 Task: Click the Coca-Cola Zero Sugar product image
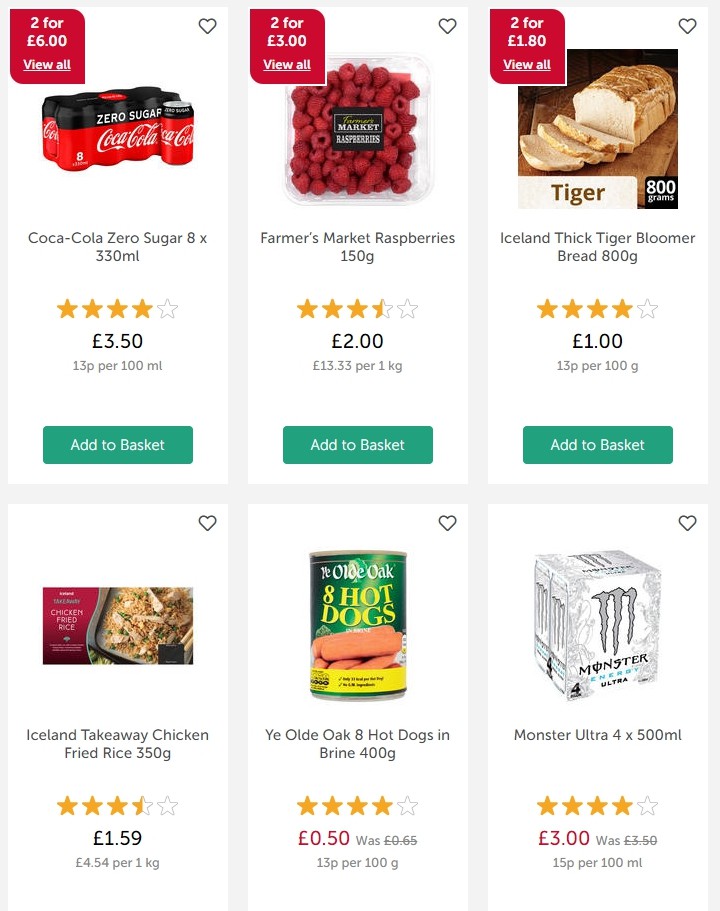pyautogui.click(x=117, y=130)
